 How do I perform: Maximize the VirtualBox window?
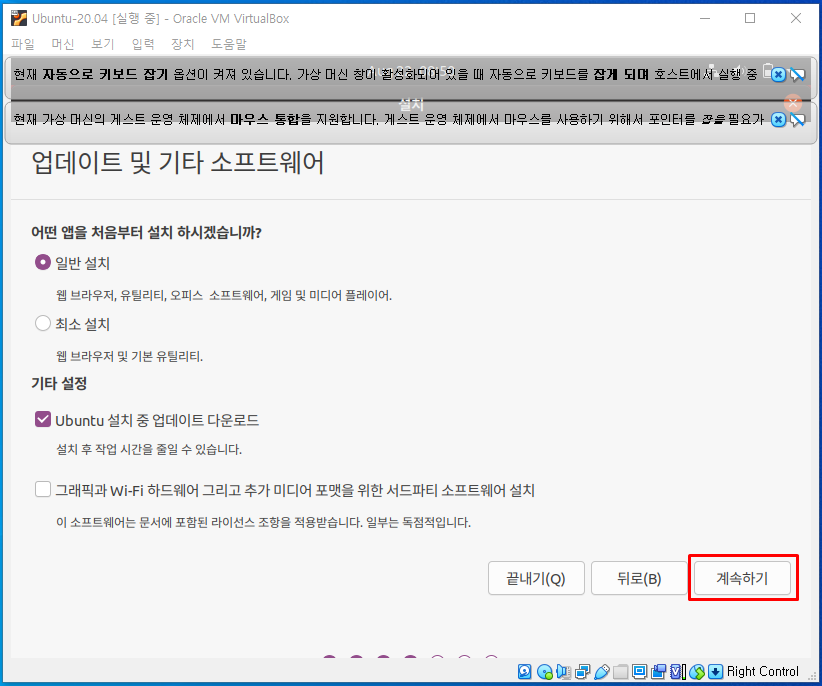(750, 18)
